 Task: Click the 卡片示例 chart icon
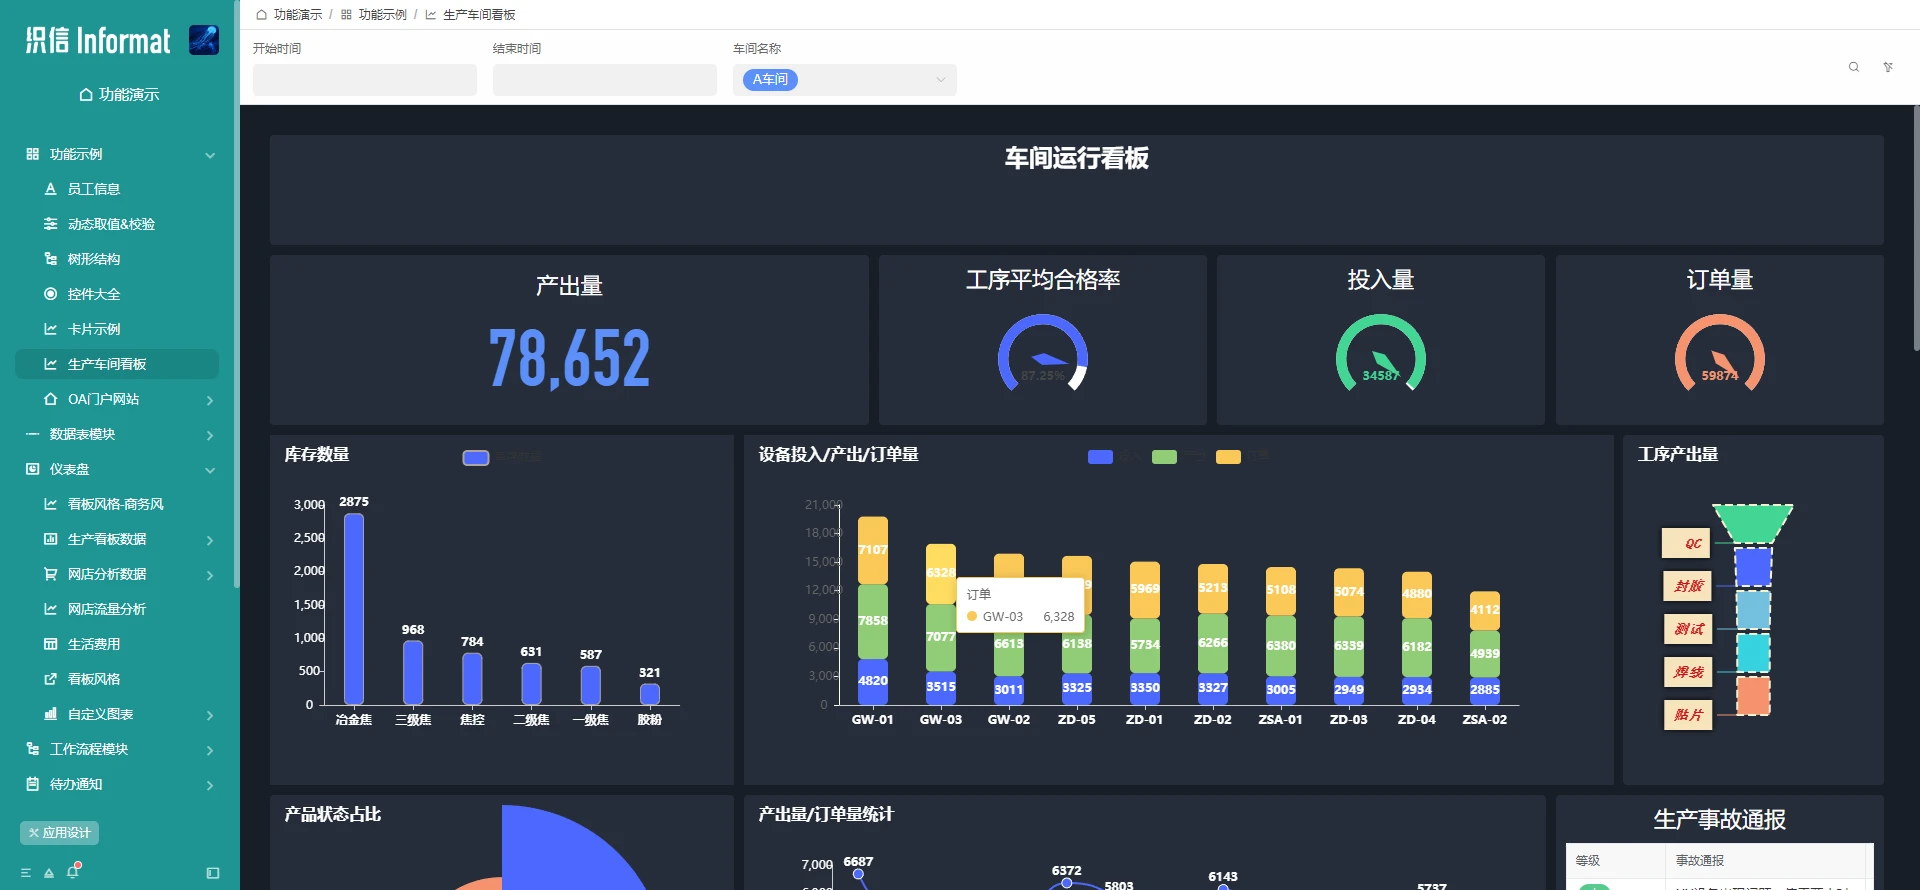pos(50,329)
